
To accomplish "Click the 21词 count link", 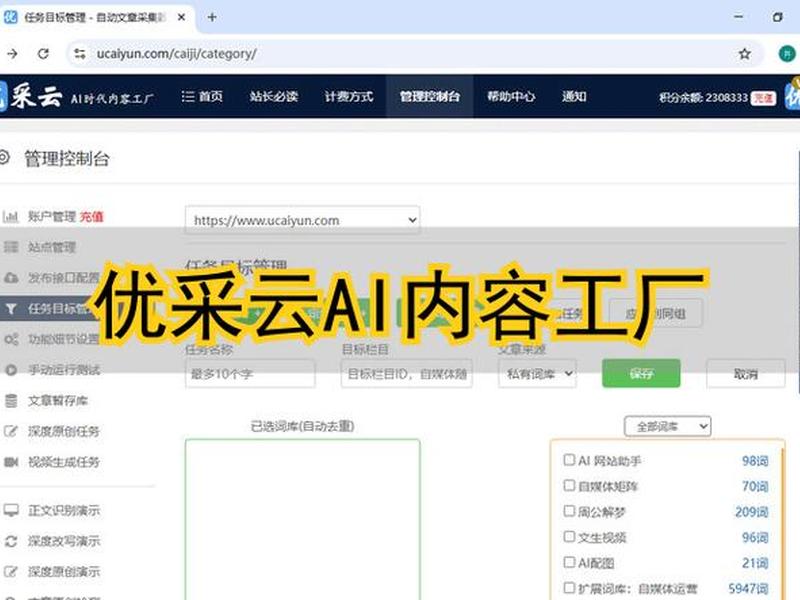I will click(x=755, y=563).
